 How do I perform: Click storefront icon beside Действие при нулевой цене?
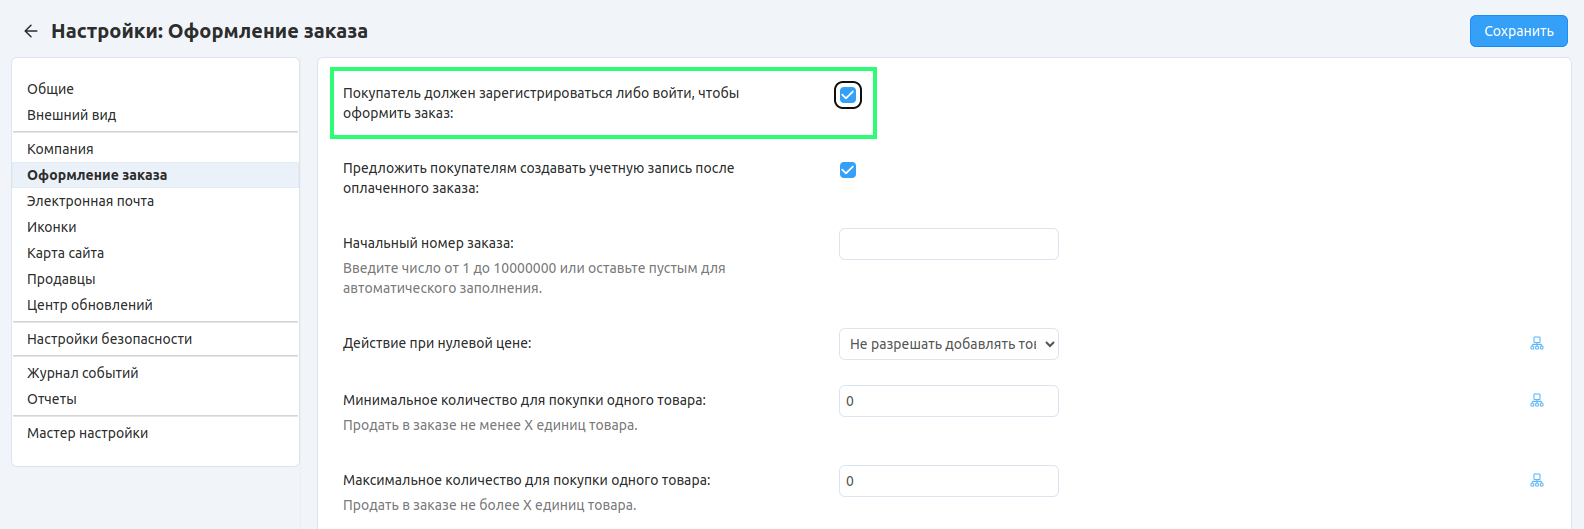1536,343
